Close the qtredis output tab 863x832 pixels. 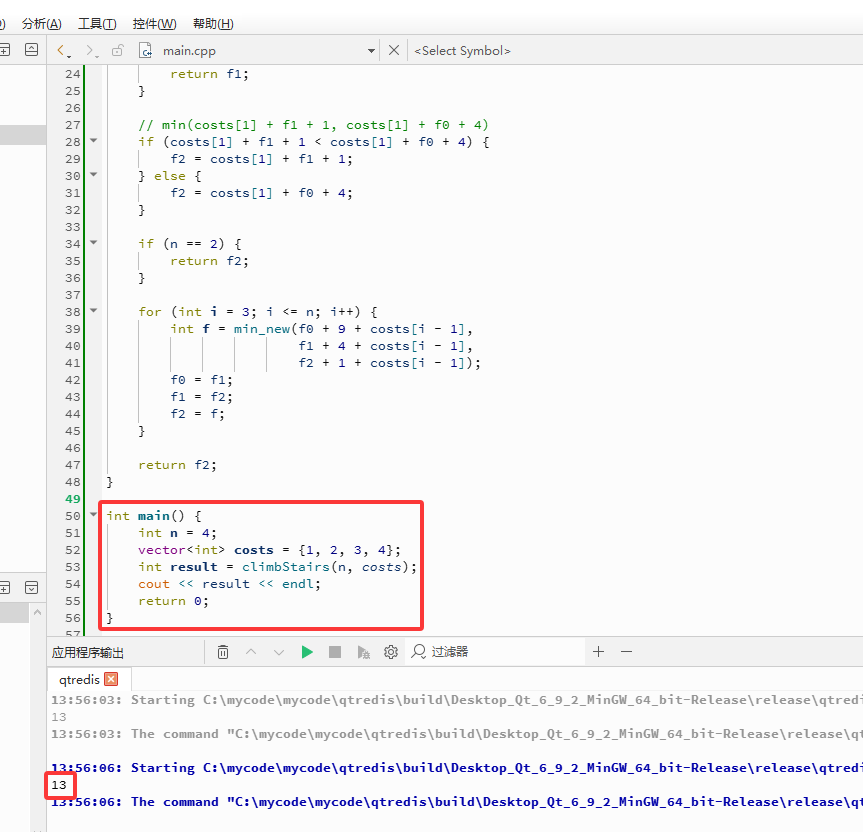[x=111, y=679]
